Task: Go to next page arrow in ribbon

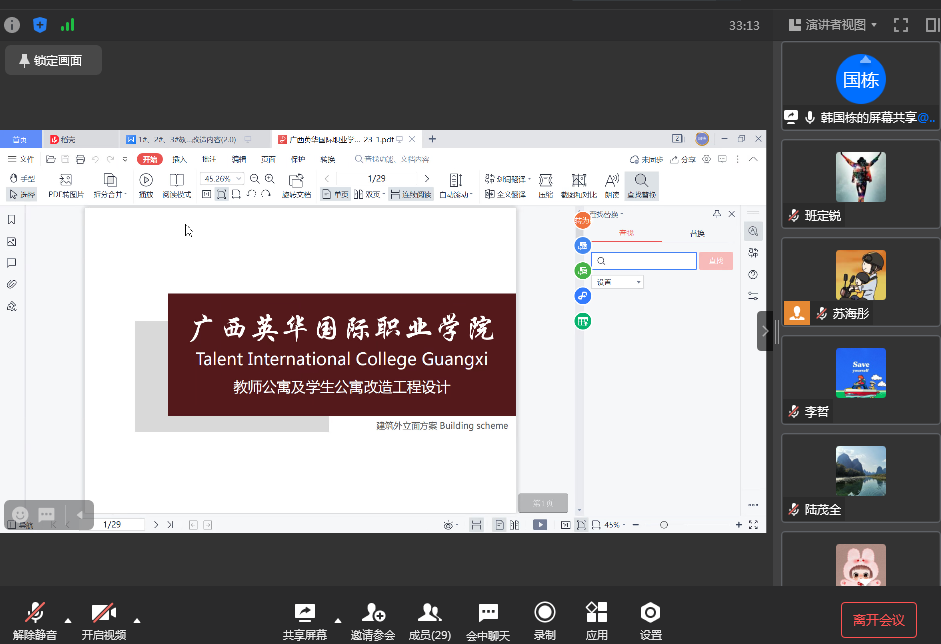Action: coord(427,178)
